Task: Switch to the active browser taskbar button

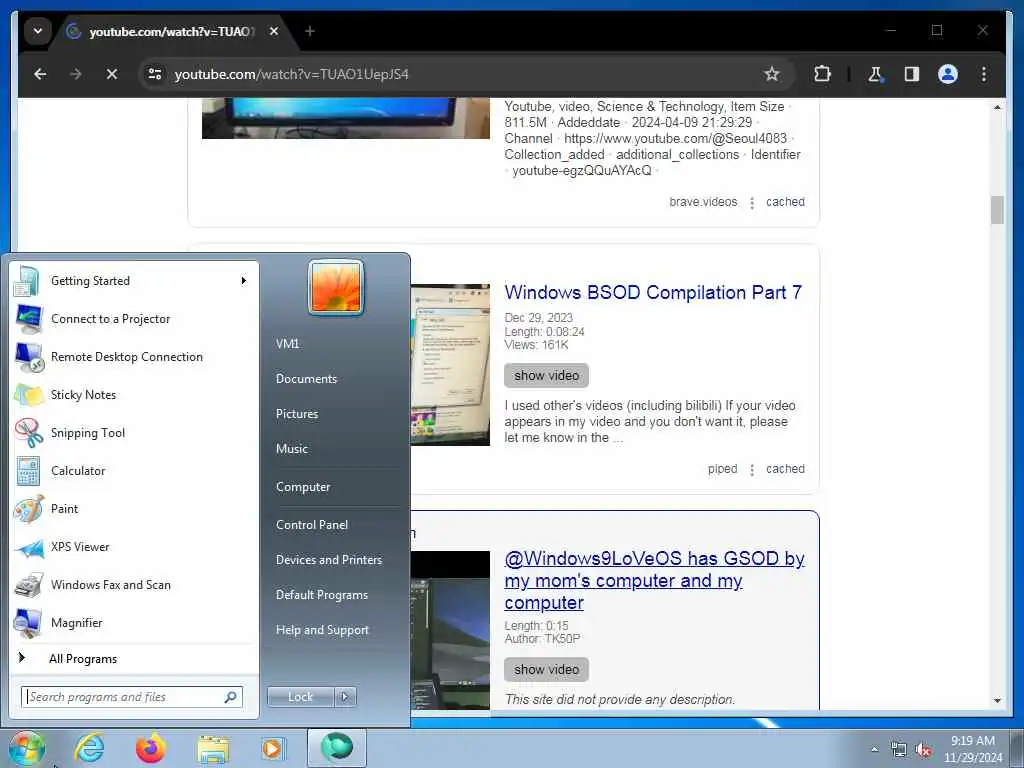Action: [336, 748]
